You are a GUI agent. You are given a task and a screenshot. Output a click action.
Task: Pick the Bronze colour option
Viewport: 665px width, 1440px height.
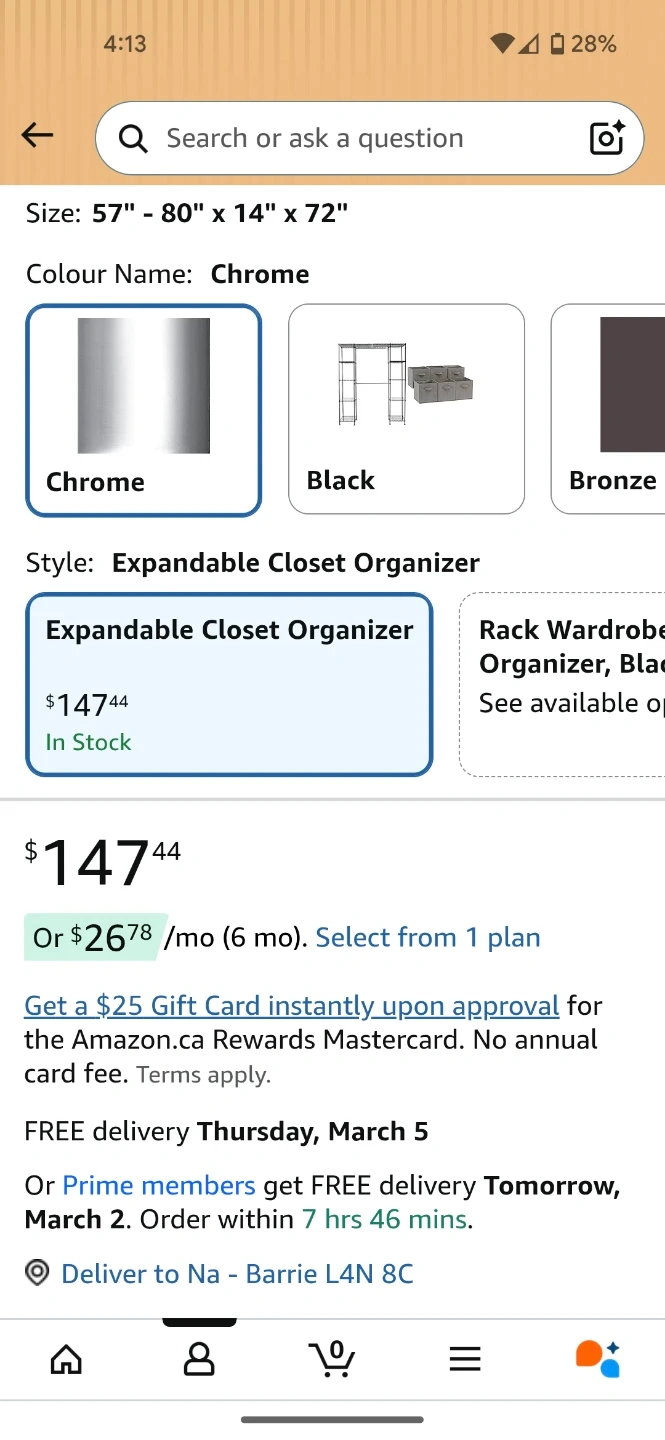click(x=610, y=409)
